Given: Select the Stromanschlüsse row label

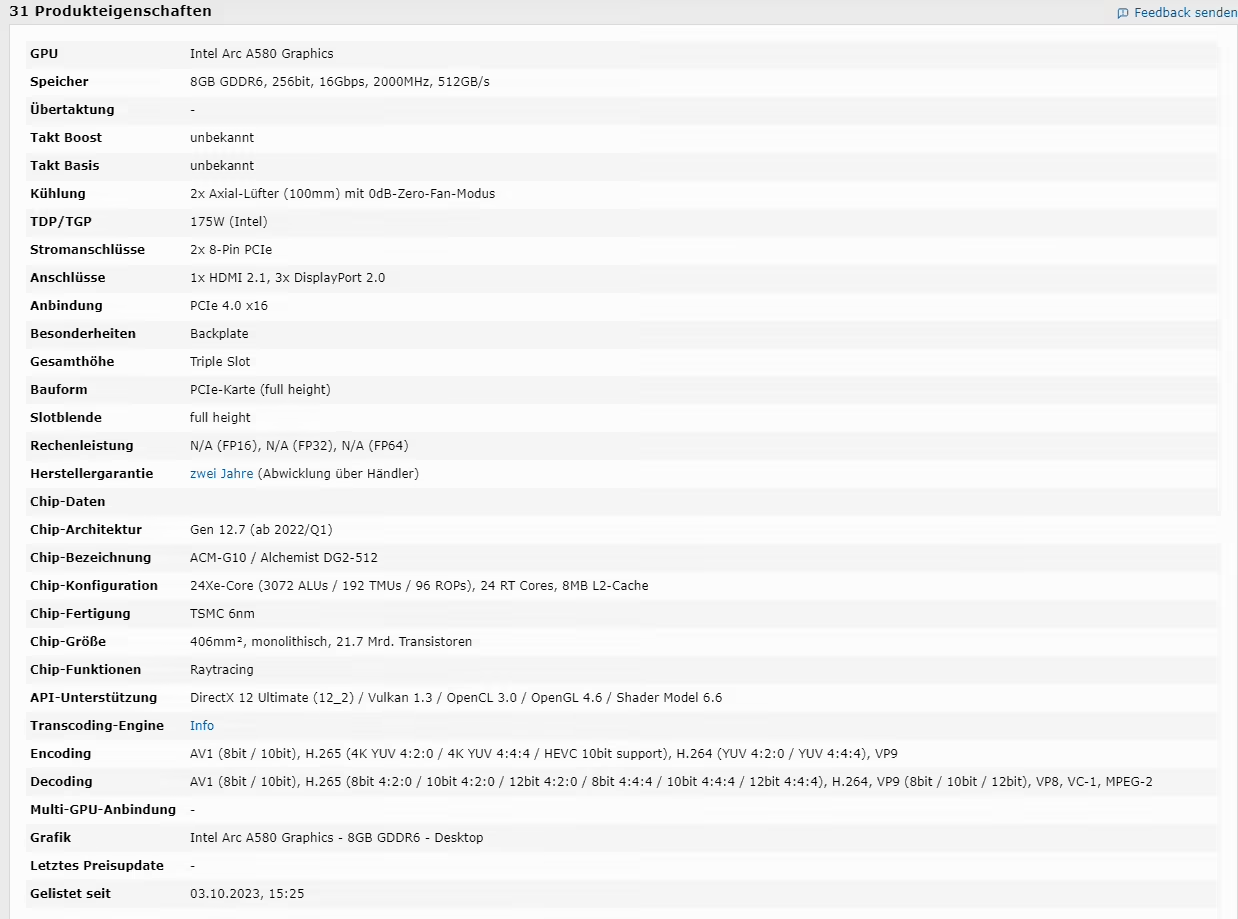Looking at the screenshot, I should click(87, 249).
